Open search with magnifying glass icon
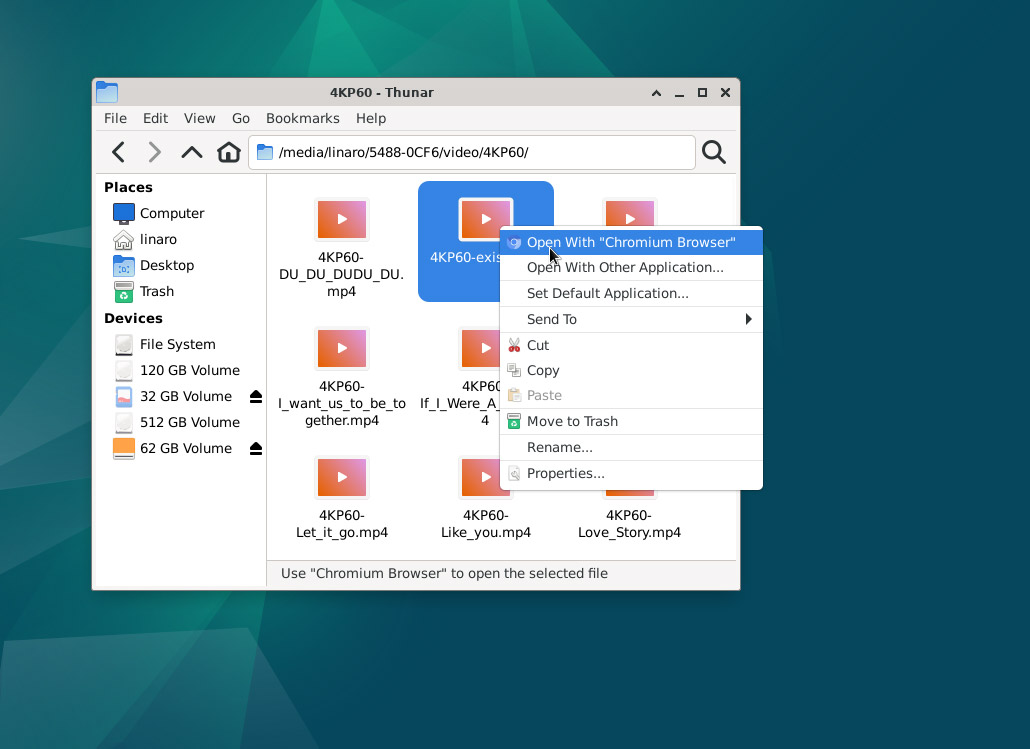 tap(713, 152)
